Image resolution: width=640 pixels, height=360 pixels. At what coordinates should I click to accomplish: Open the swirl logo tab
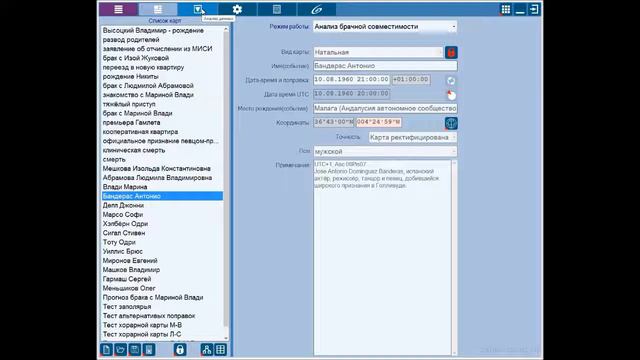click(316, 9)
